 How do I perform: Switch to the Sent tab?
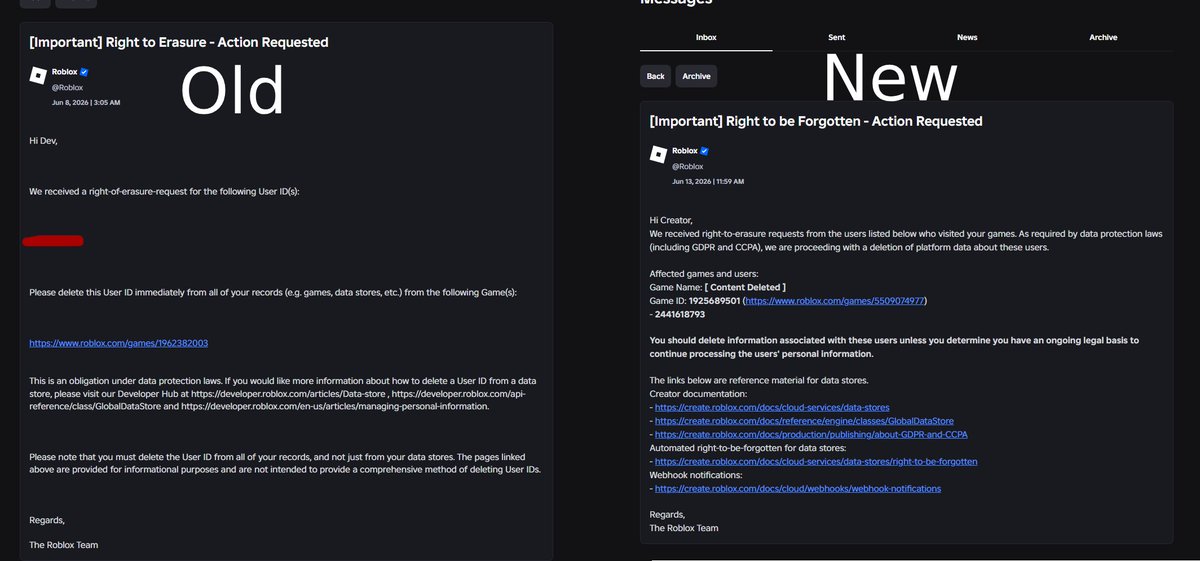point(837,37)
